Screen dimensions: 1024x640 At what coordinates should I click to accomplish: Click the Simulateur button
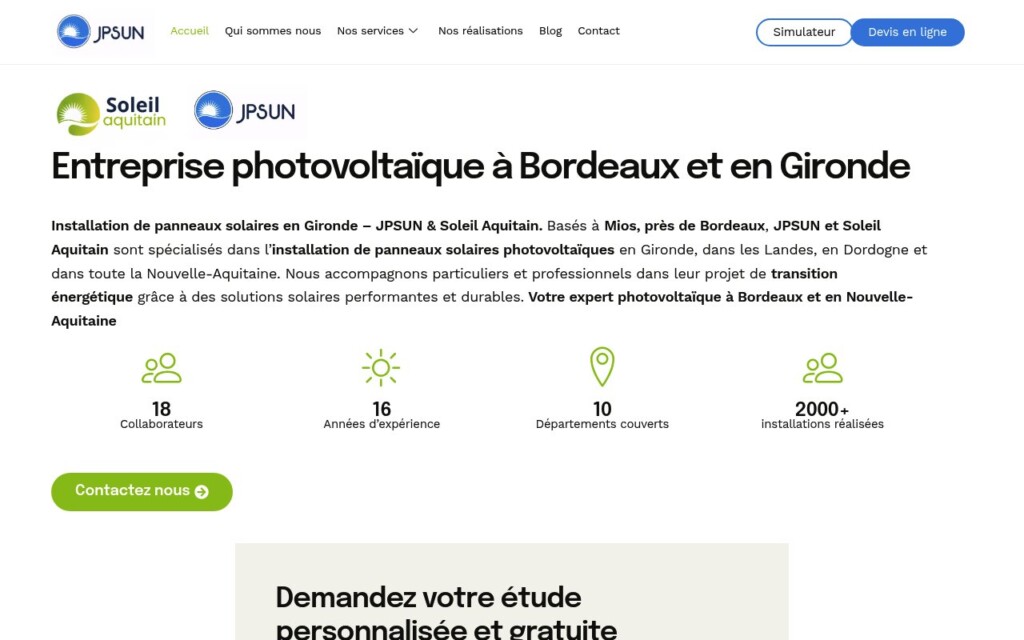point(804,32)
